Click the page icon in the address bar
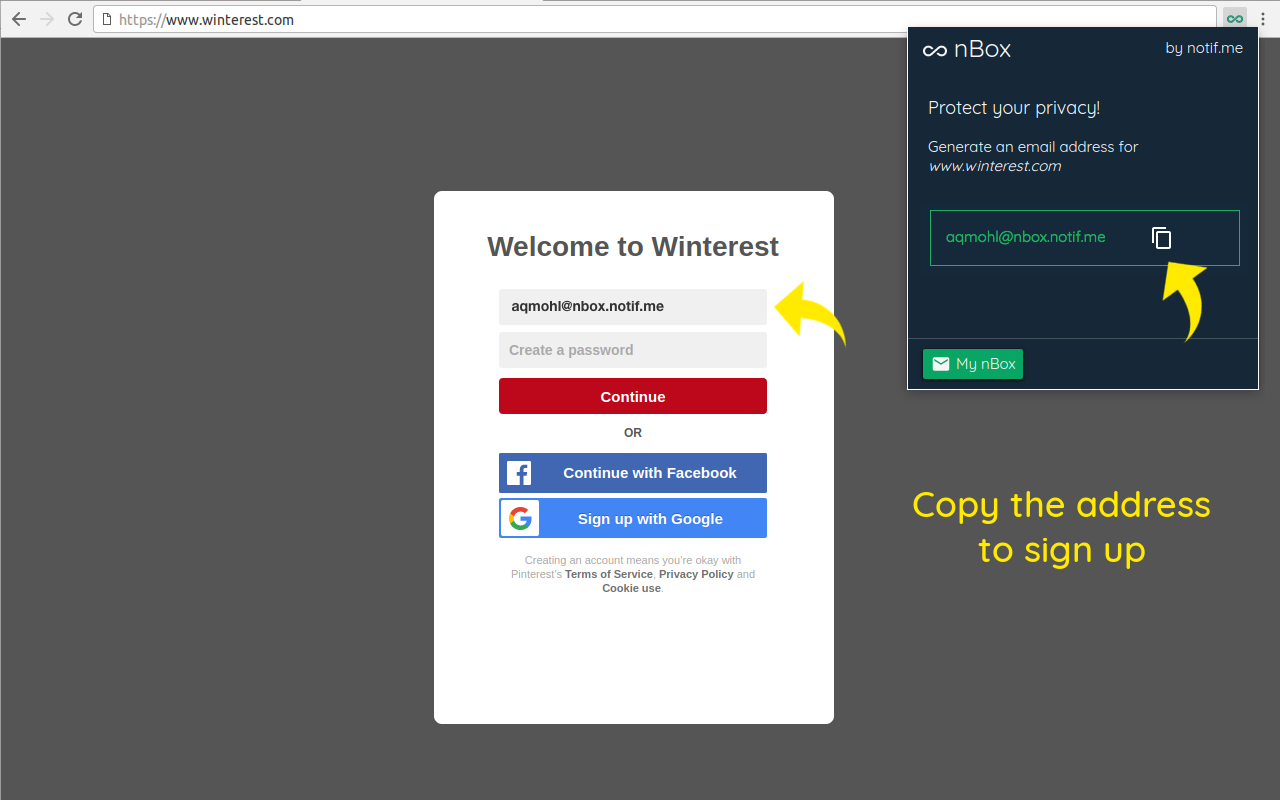 click(x=107, y=19)
